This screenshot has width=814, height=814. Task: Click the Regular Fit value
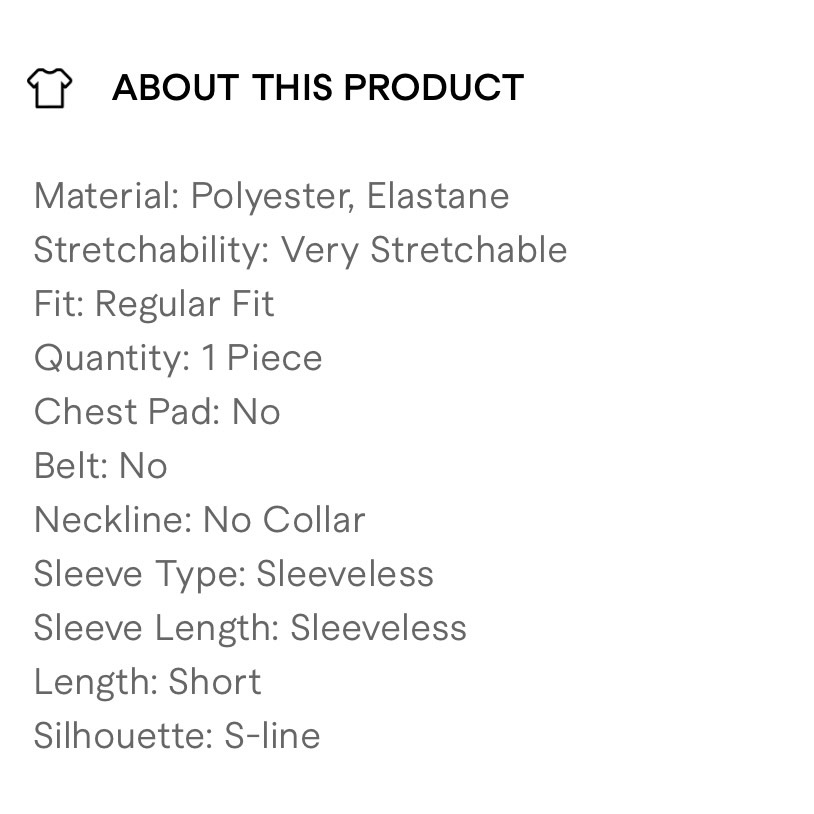click(x=184, y=304)
